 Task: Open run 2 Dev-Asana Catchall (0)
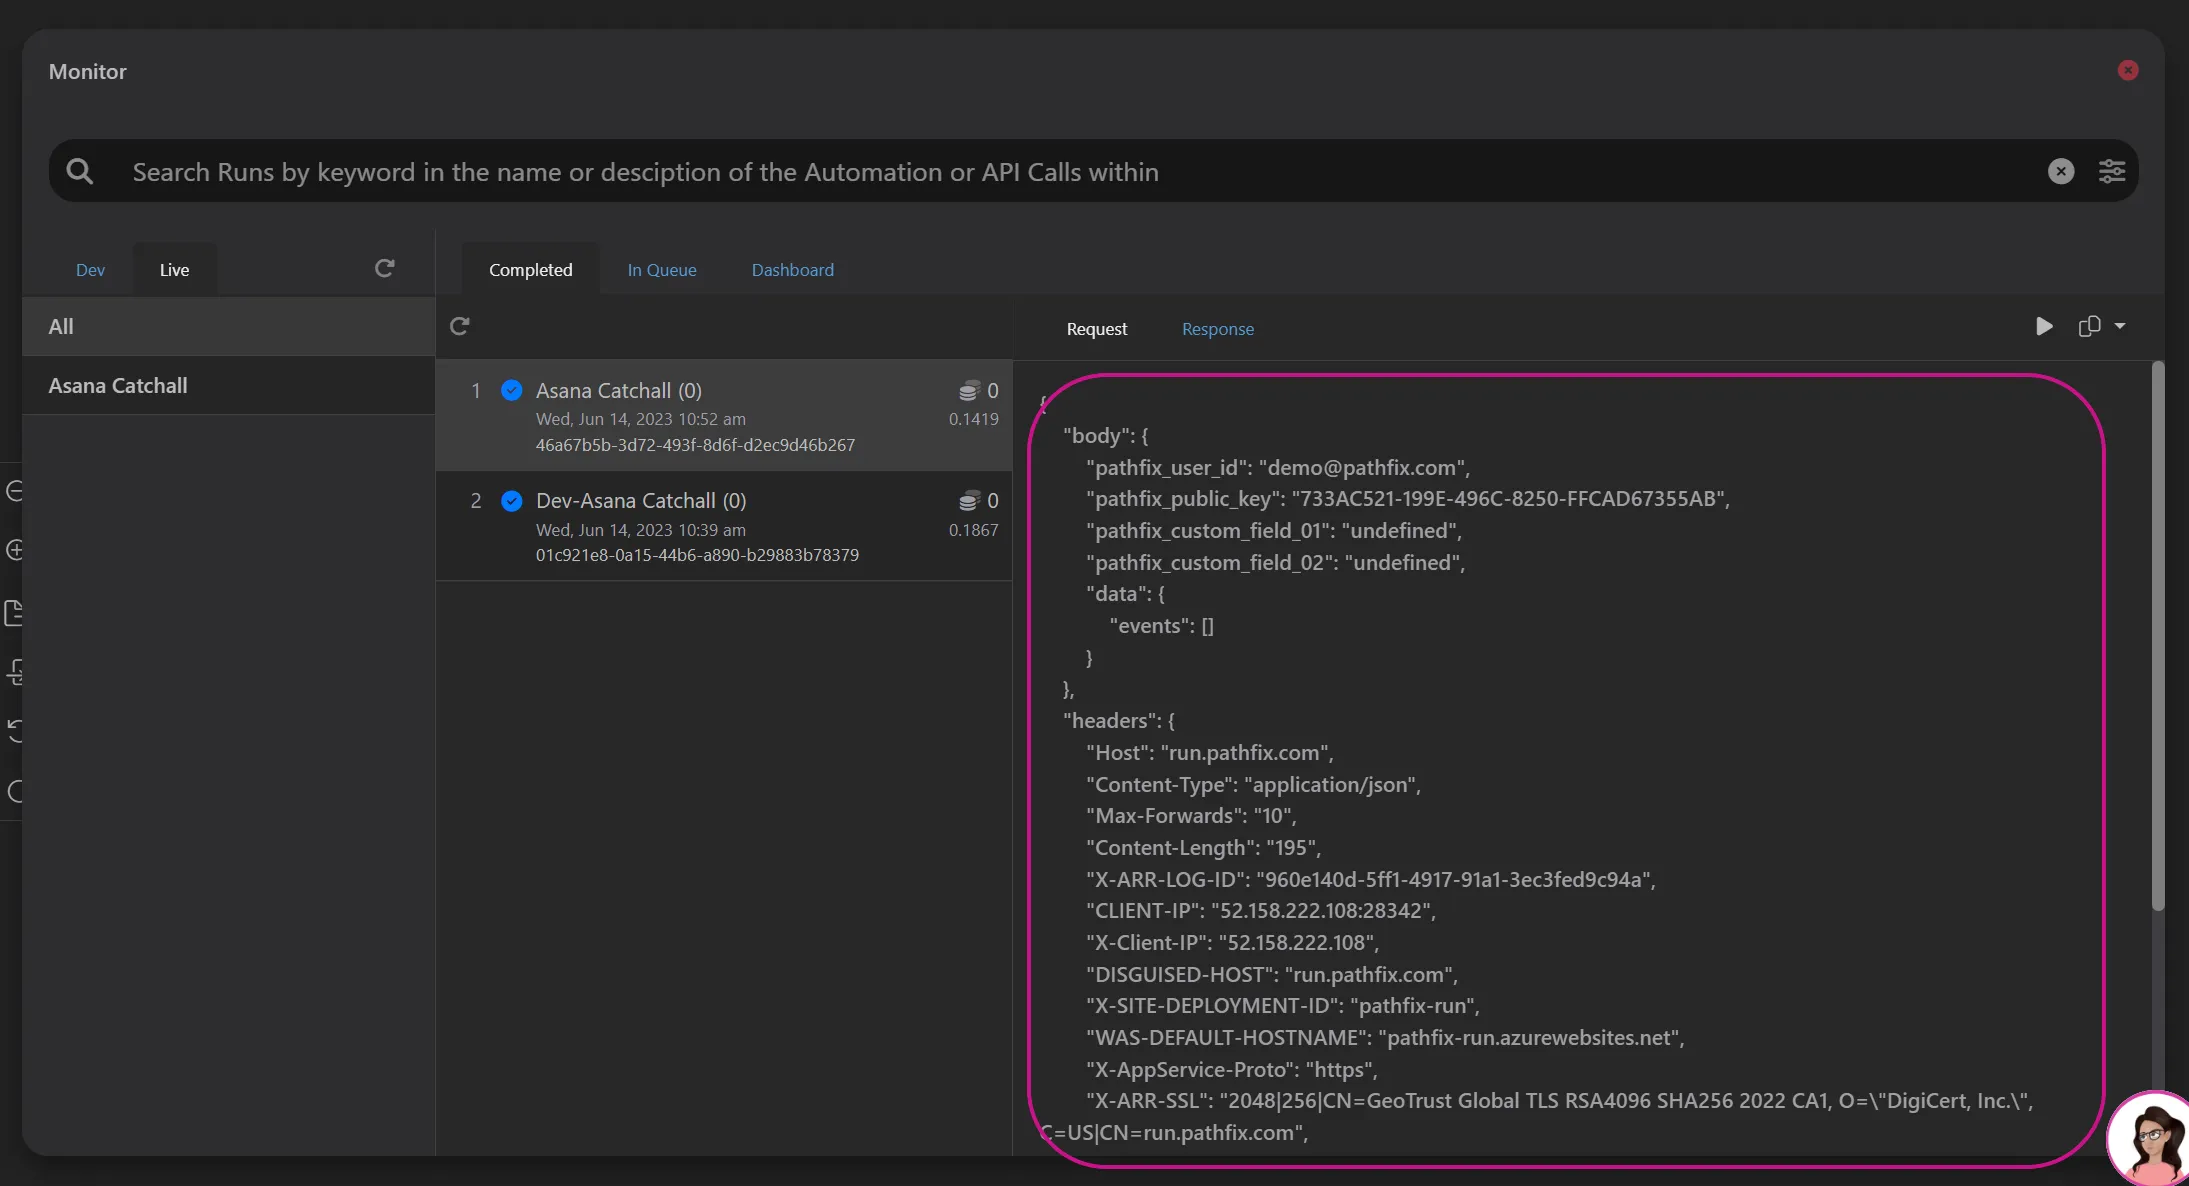click(x=724, y=526)
